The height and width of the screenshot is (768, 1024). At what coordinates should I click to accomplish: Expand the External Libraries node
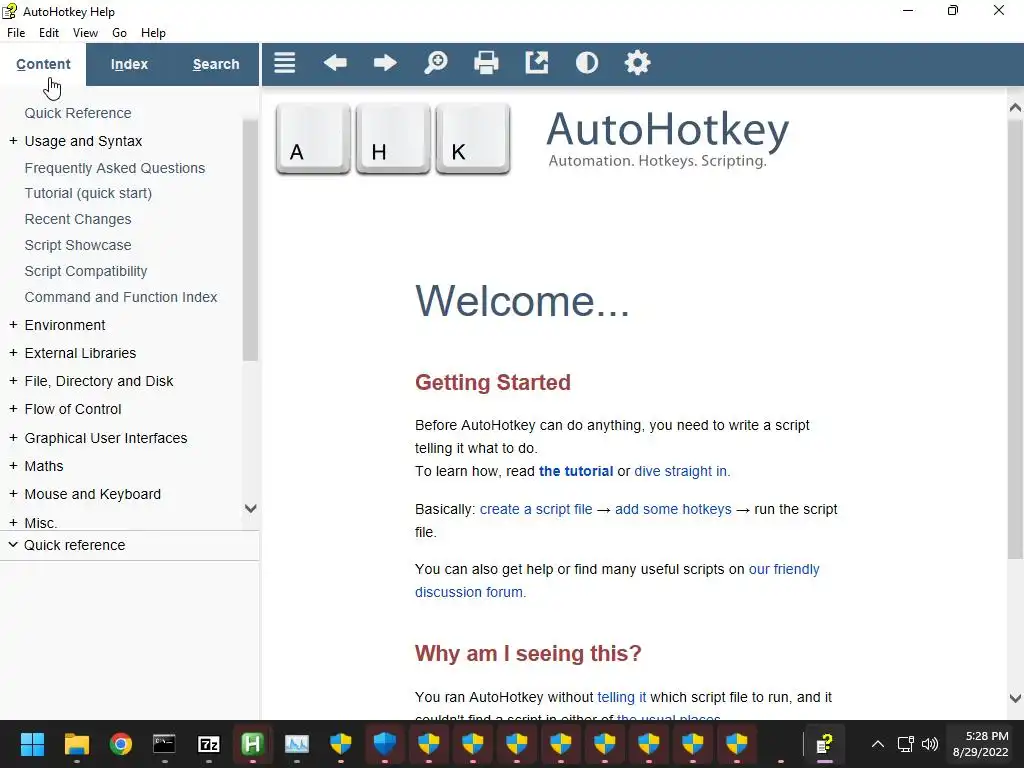pyautogui.click(x=13, y=353)
